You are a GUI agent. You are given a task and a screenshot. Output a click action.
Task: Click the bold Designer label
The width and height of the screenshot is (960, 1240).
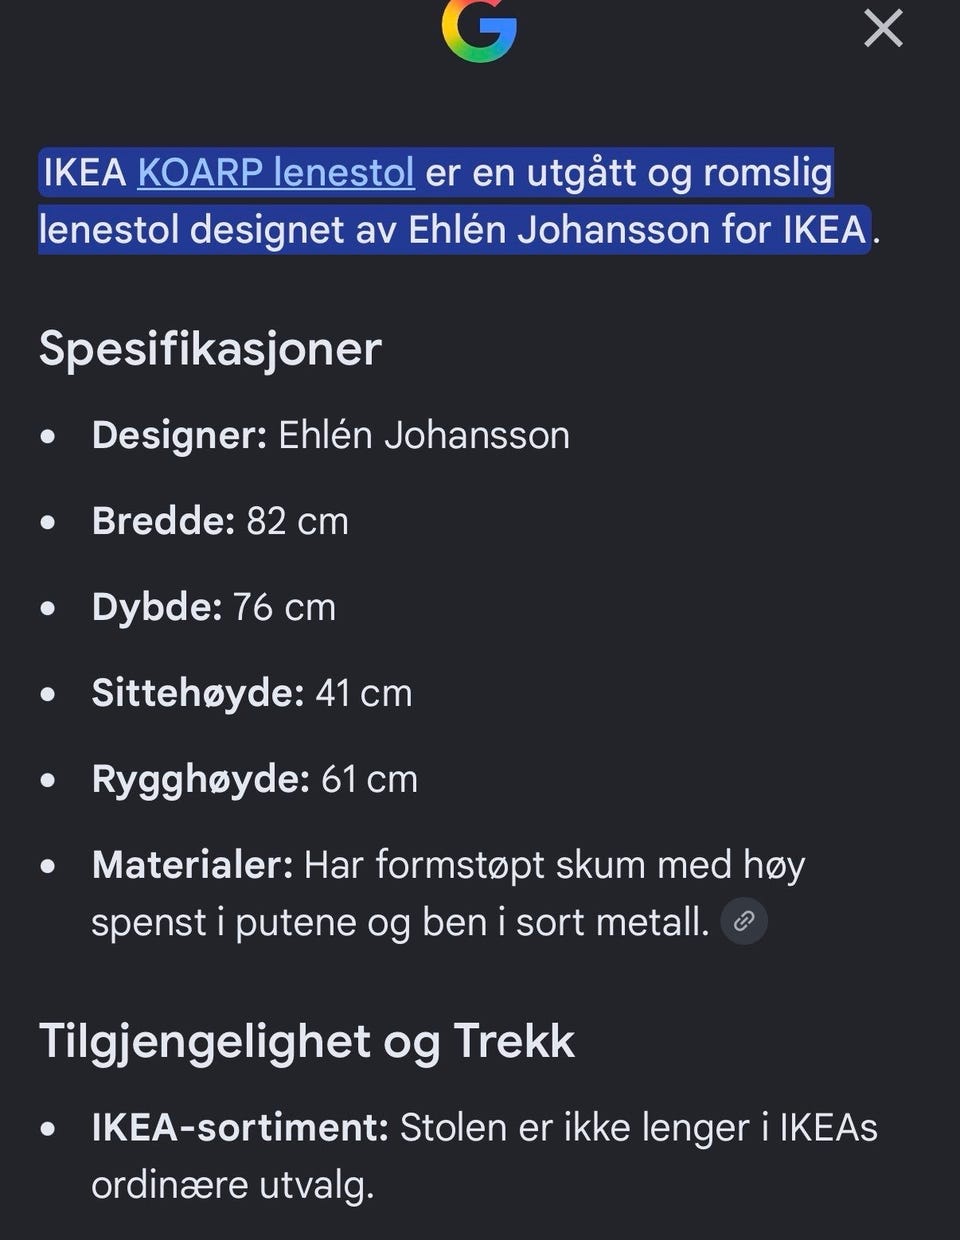tap(179, 435)
